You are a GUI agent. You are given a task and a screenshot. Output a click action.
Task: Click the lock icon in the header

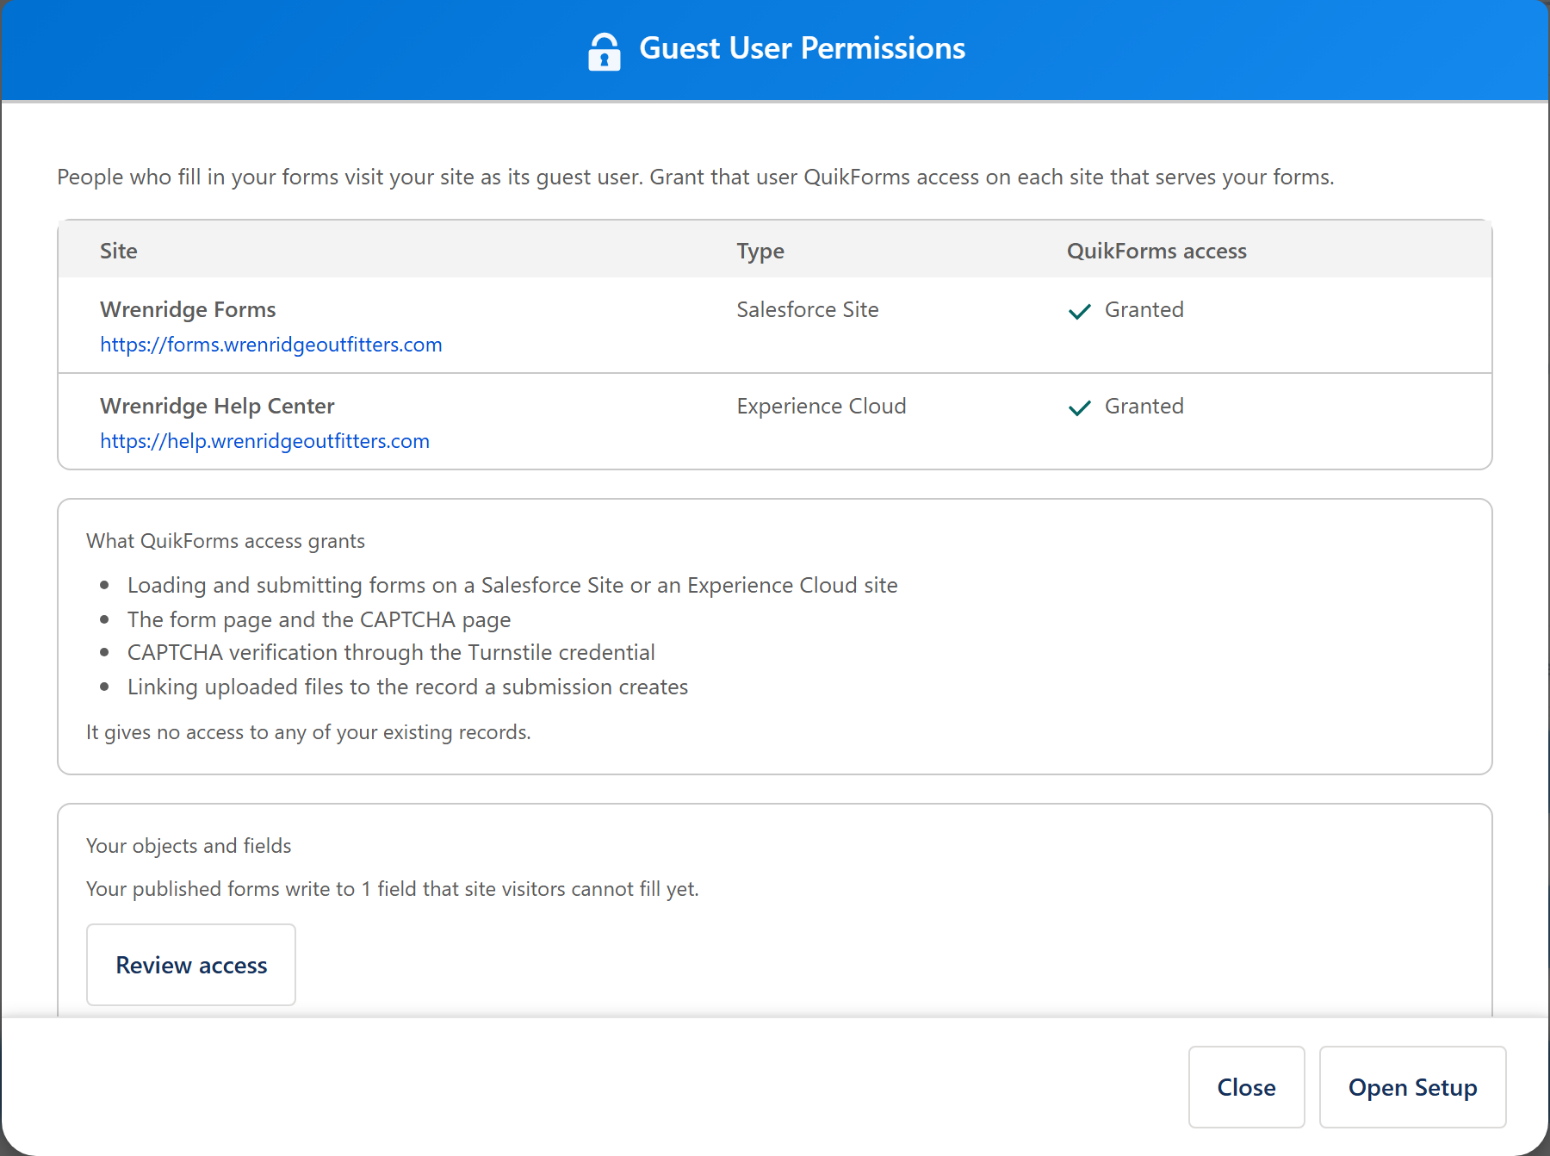604,51
